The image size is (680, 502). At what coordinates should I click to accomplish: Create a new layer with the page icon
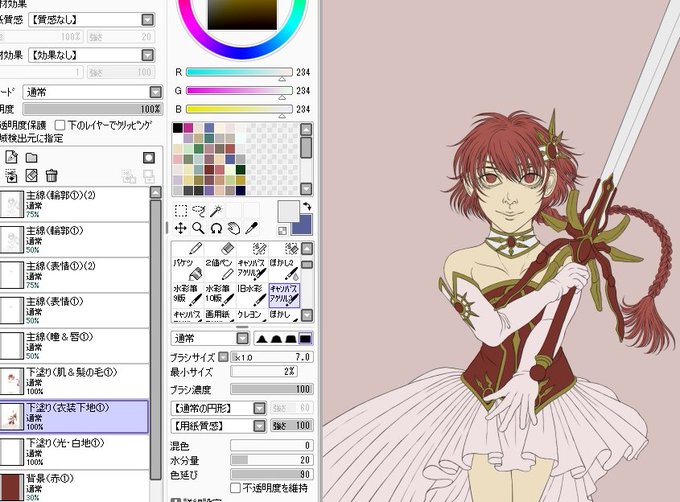11,157
